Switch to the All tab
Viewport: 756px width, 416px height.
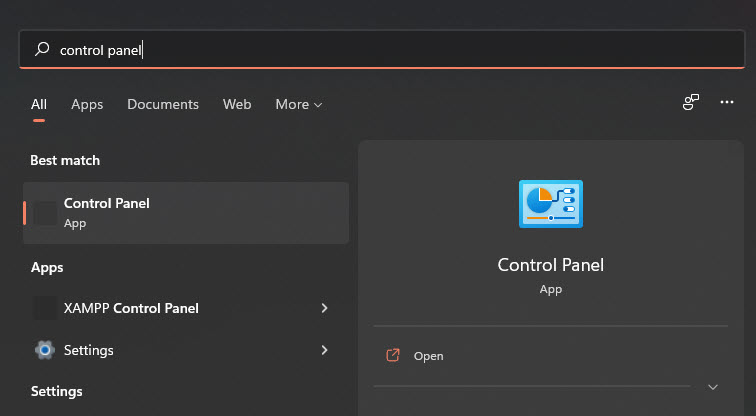pos(39,104)
